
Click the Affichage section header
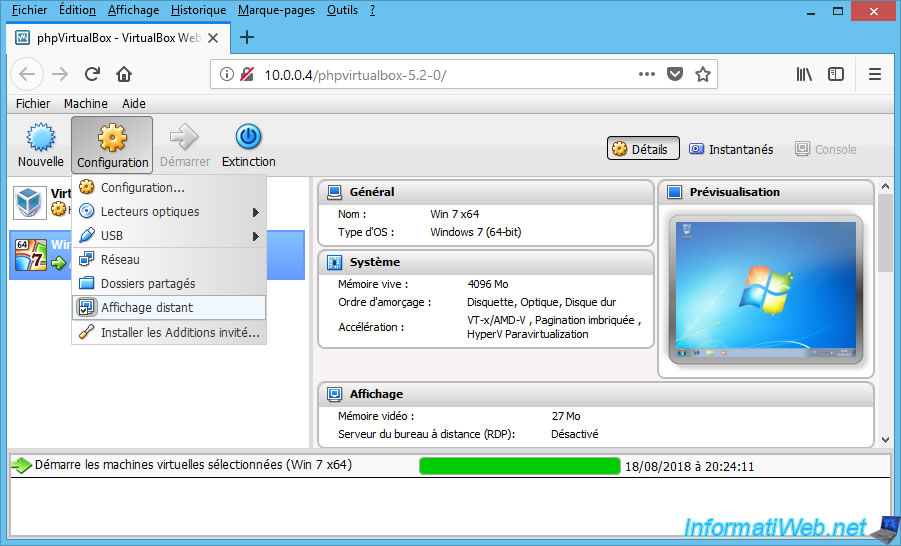(x=595, y=394)
